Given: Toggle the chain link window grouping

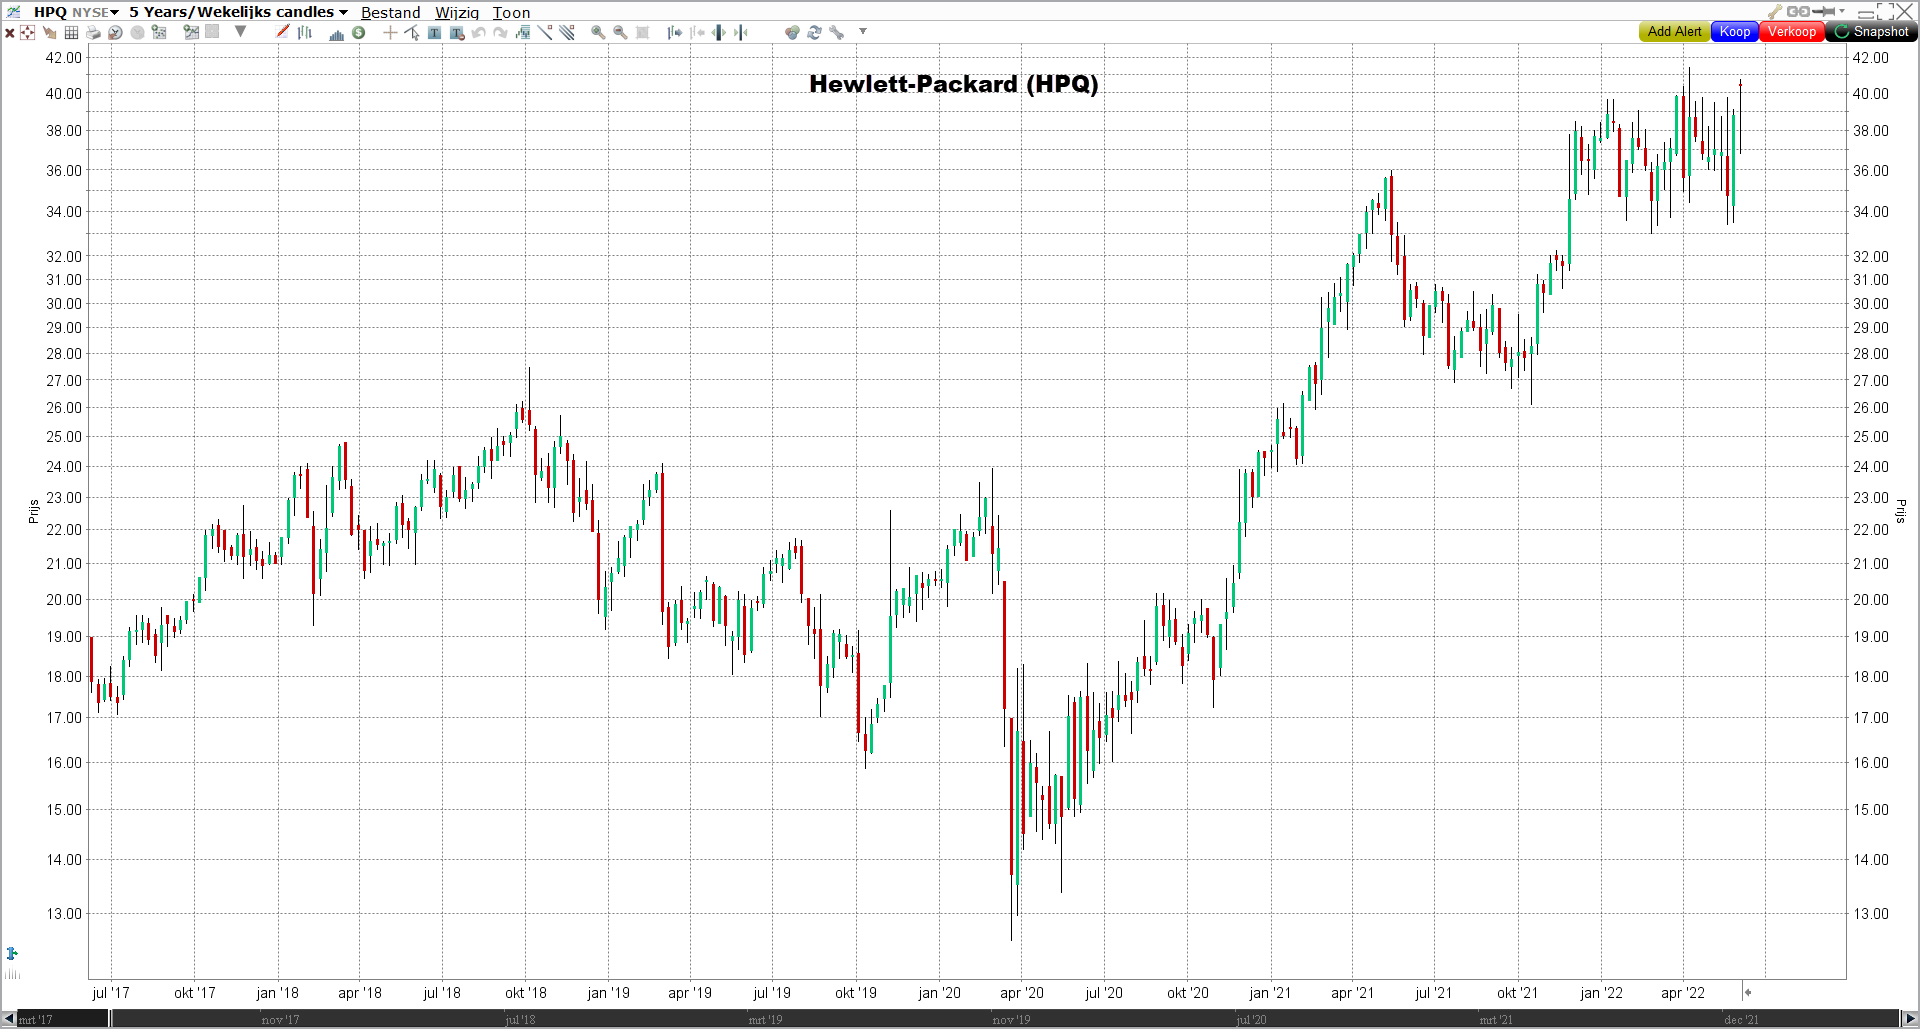Looking at the screenshot, I should point(1798,12).
